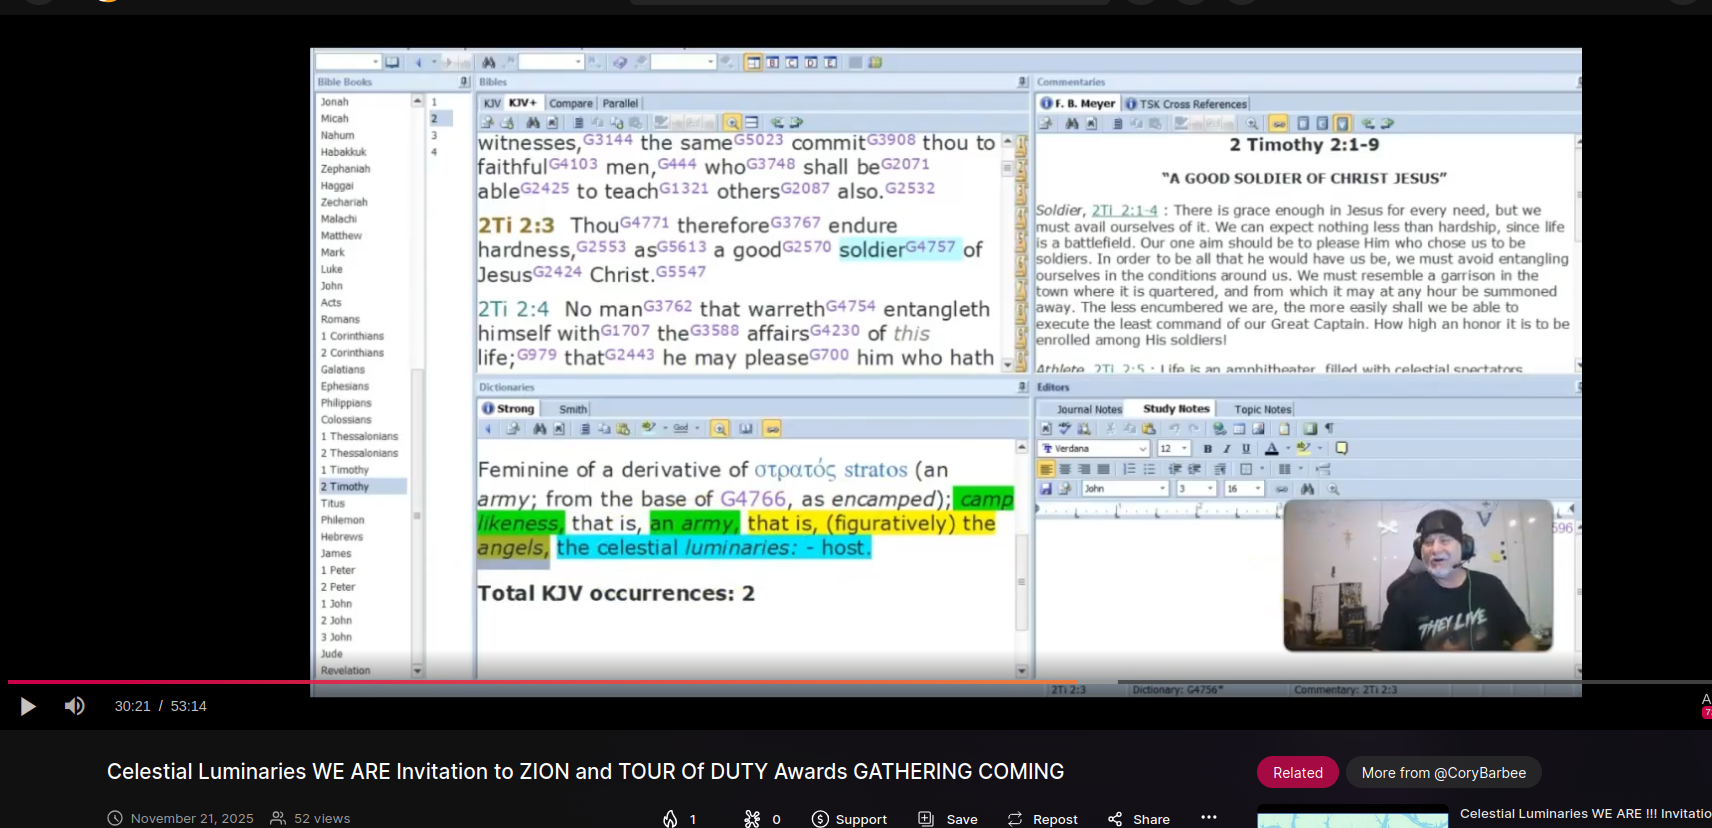Click the dictionary magnifier zoom icon
This screenshot has height=828, width=1712.
719,429
